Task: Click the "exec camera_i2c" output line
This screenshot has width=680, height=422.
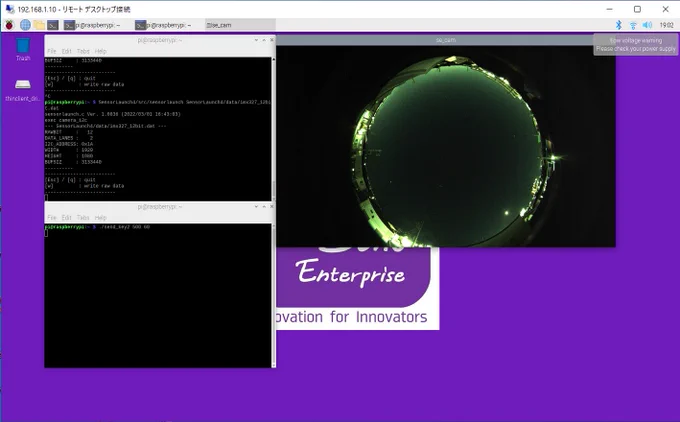Action: [x=66, y=120]
